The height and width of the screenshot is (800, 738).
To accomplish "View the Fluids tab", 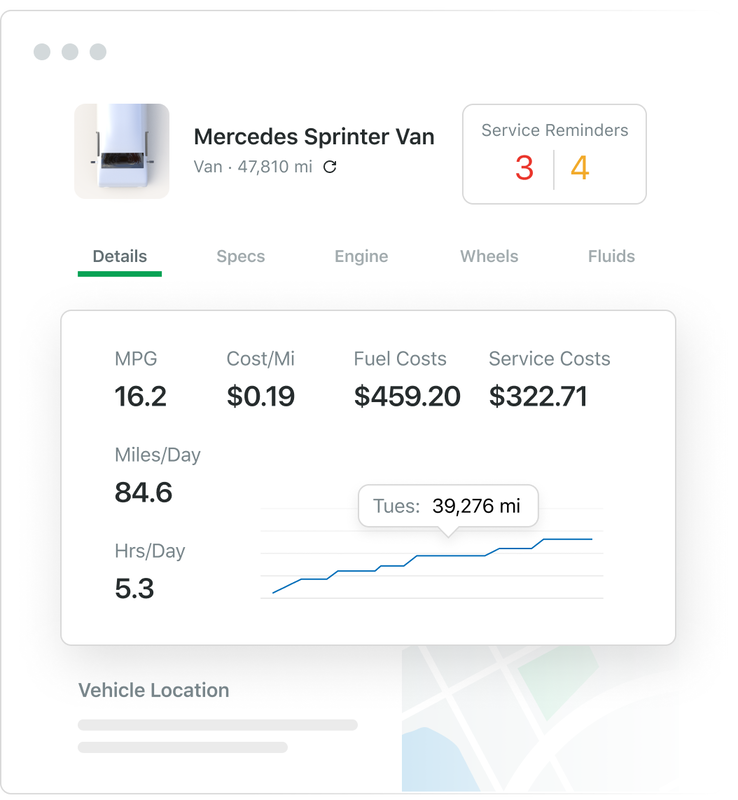I will coord(611,256).
